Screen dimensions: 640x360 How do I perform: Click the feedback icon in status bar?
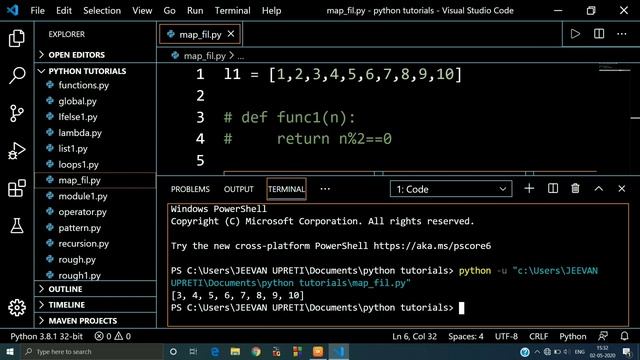(x=603, y=336)
